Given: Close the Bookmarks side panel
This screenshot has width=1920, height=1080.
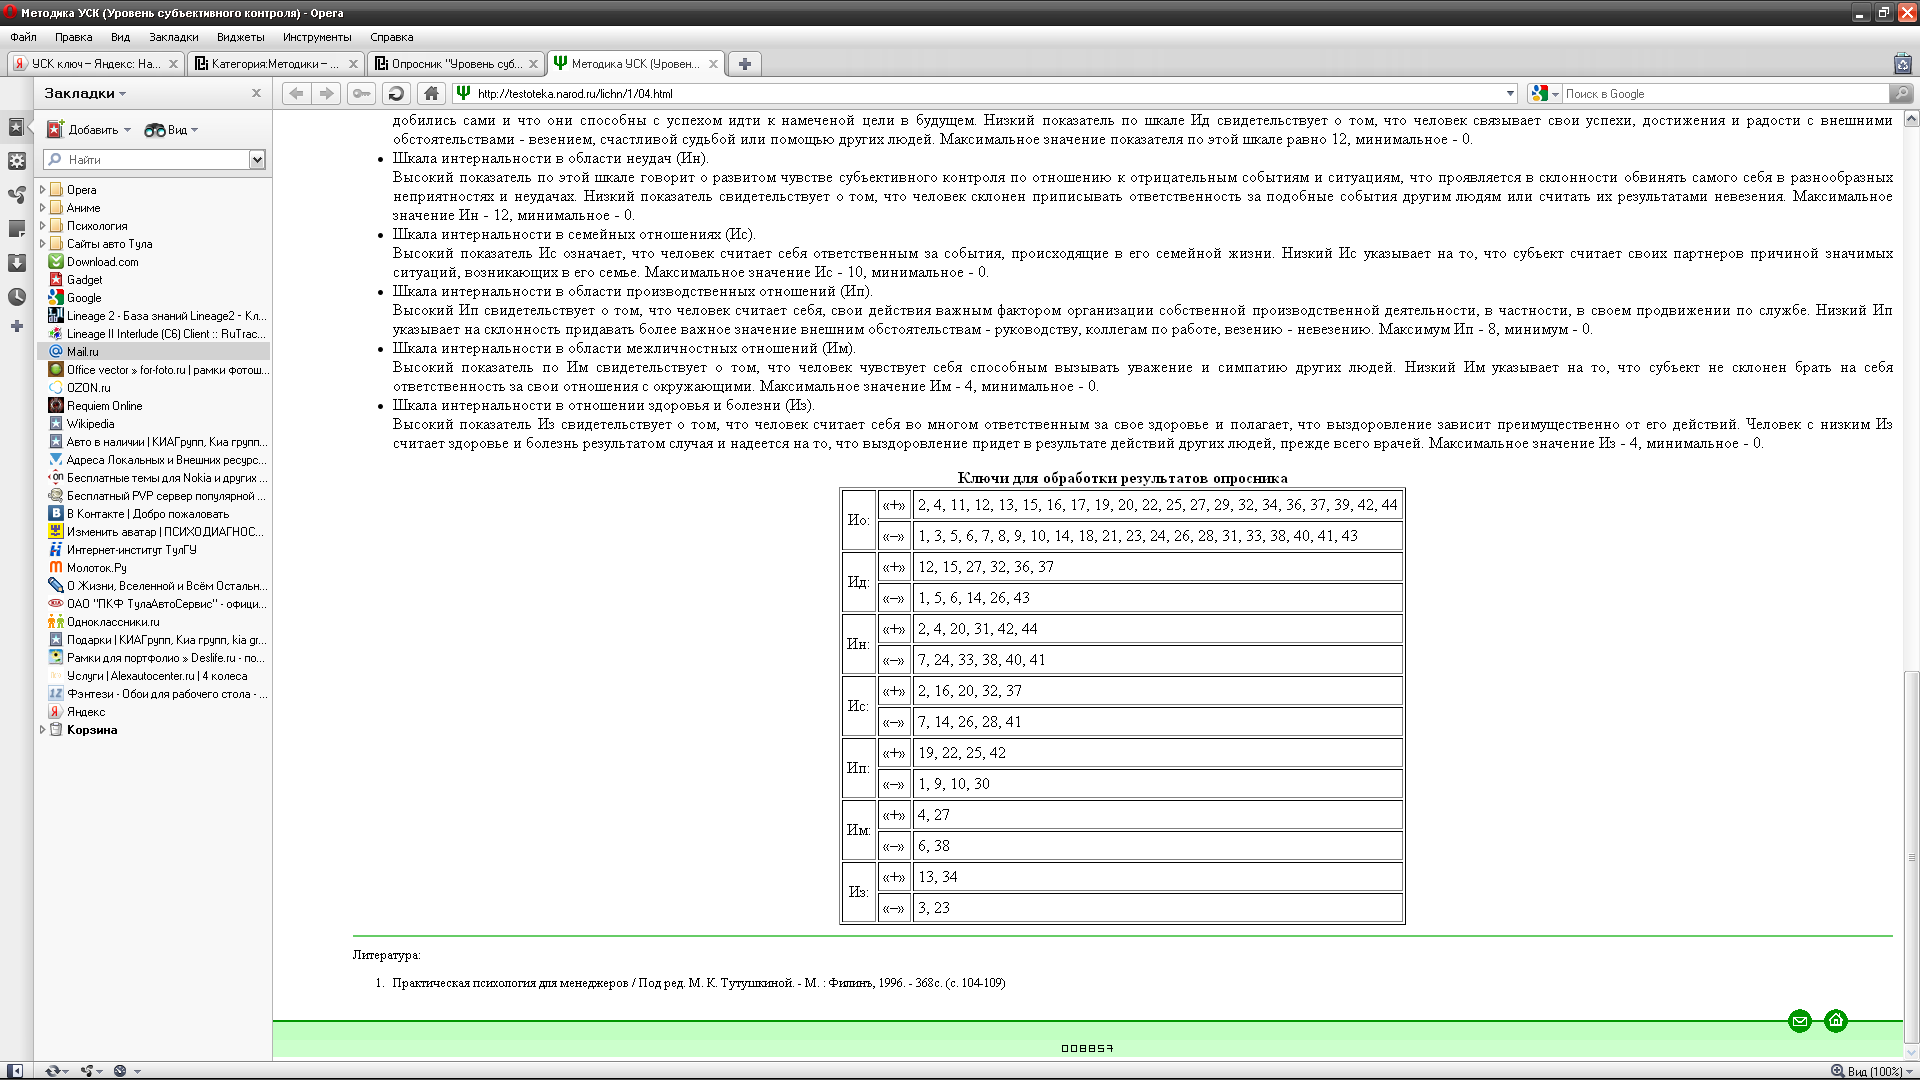Looking at the screenshot, I should click(256, 93).
